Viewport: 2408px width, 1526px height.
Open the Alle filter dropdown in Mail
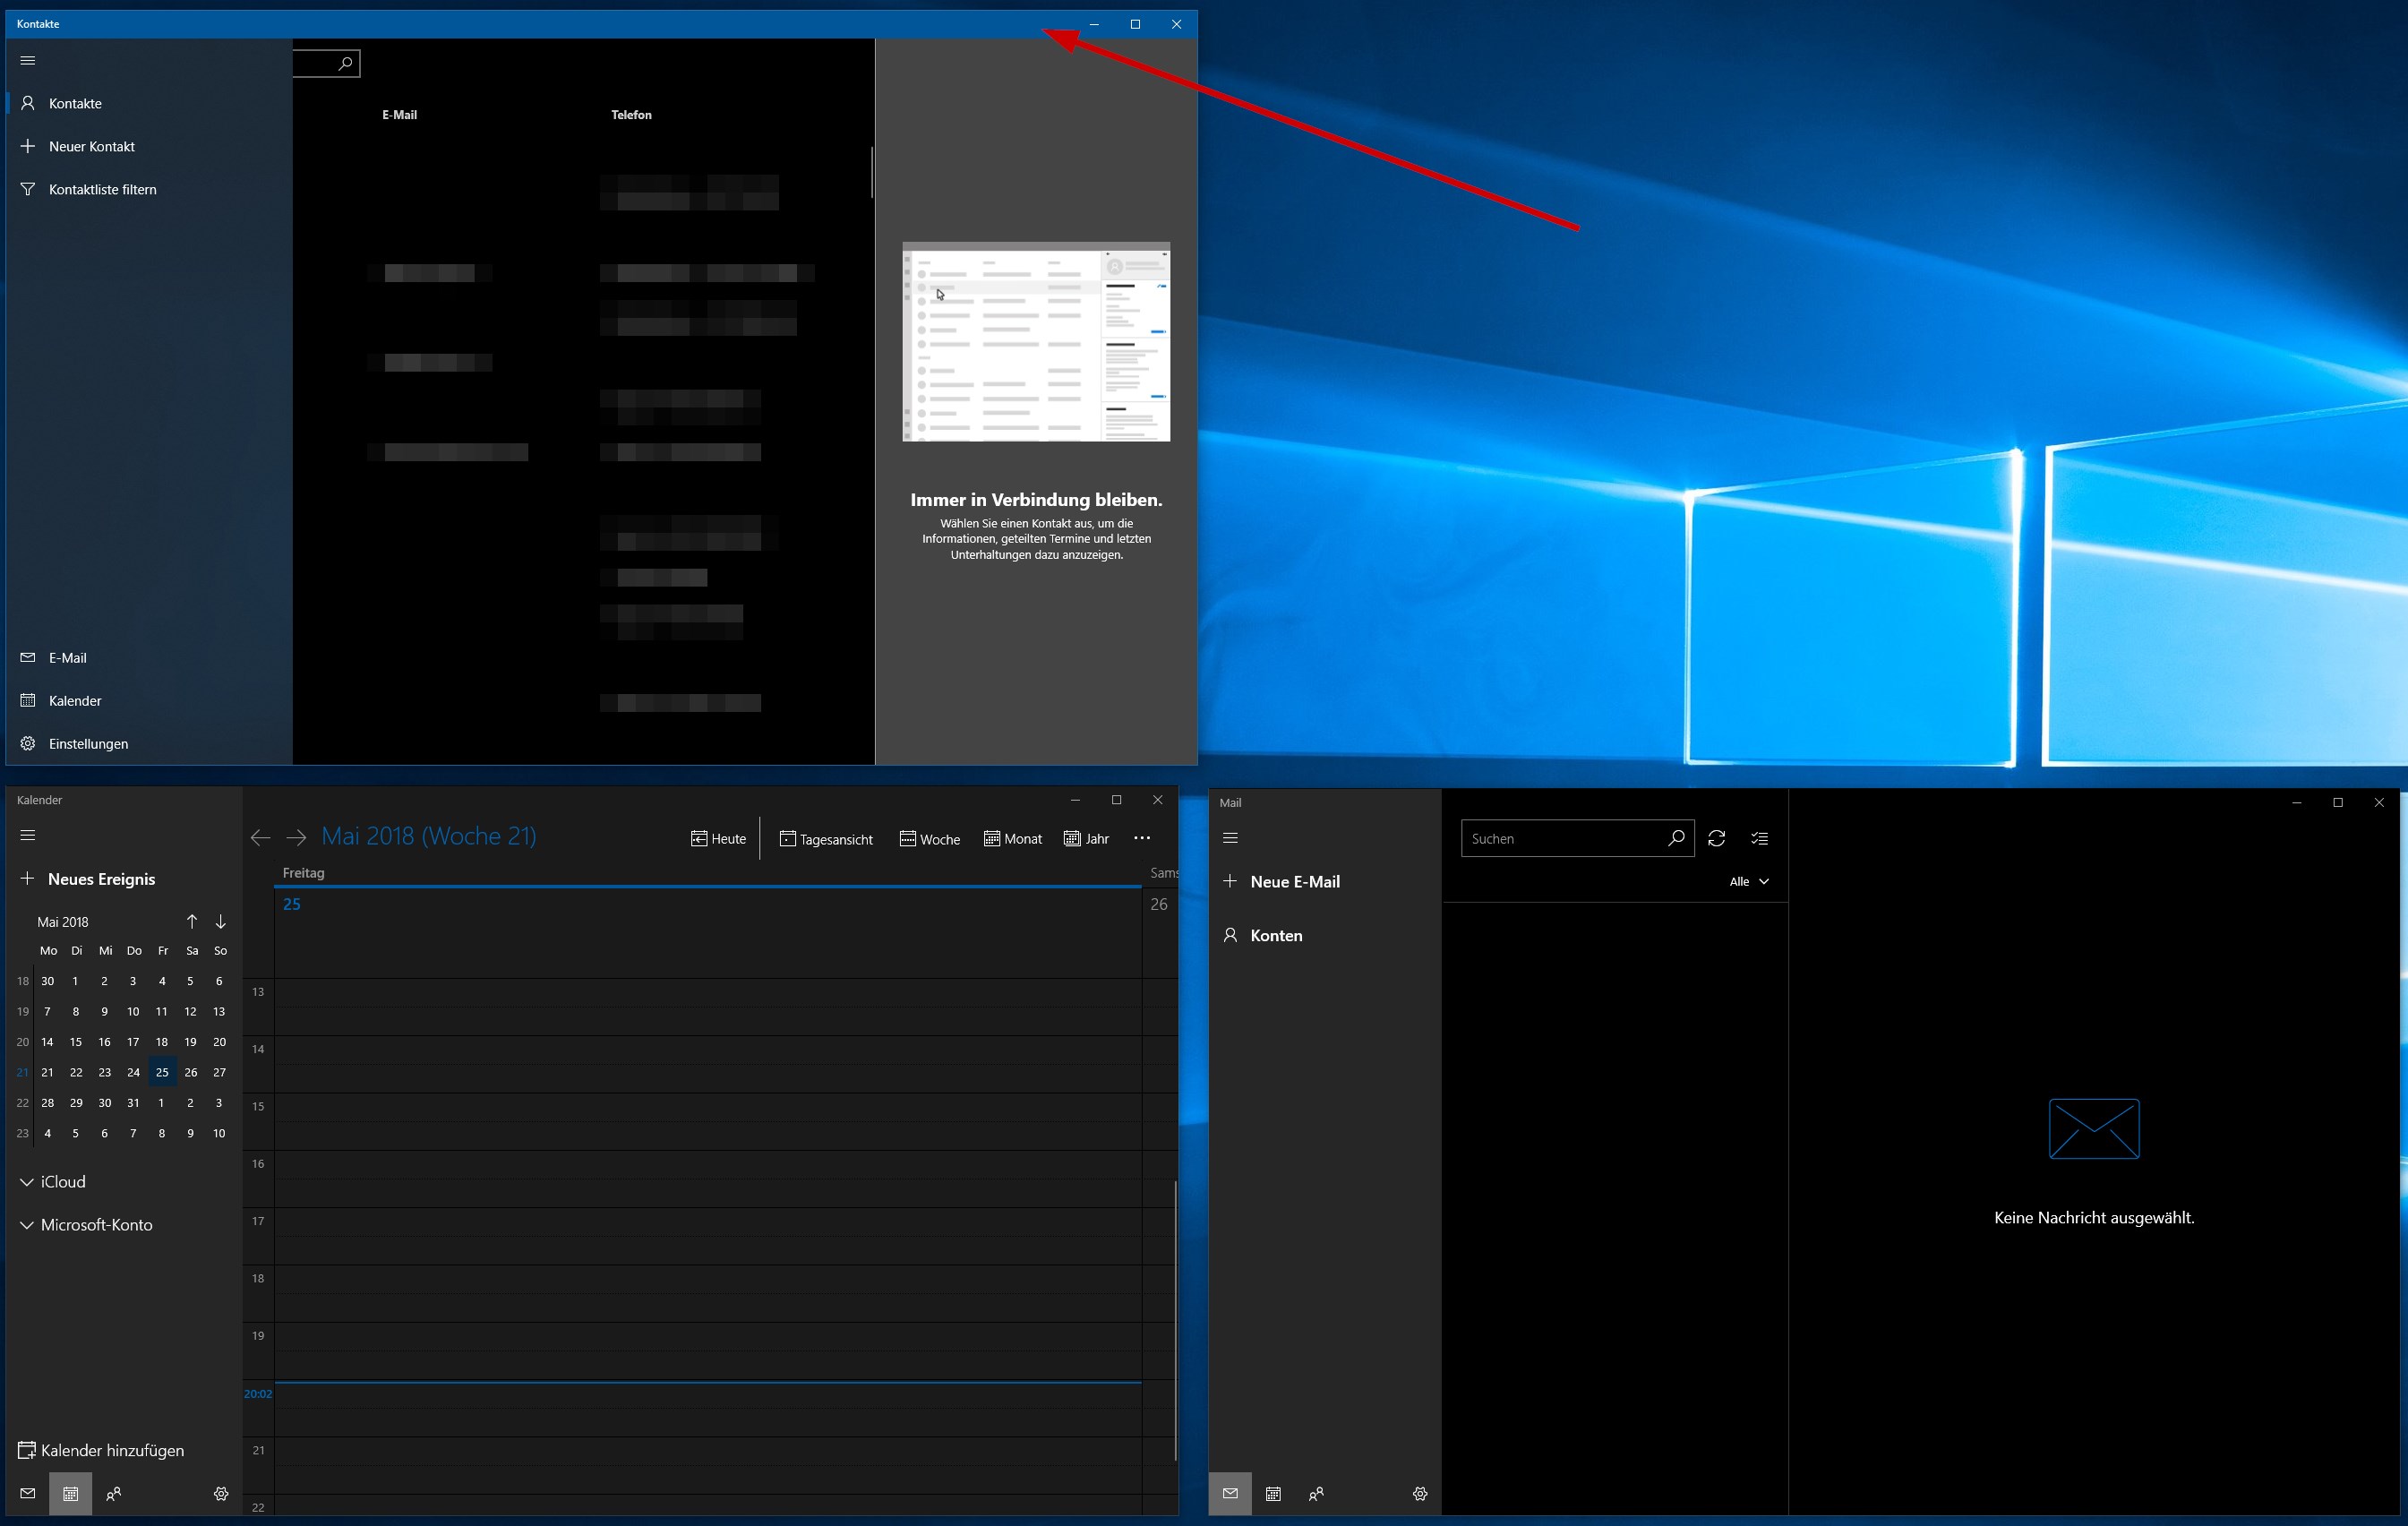pyautogui.click(x=1748, y=881)
